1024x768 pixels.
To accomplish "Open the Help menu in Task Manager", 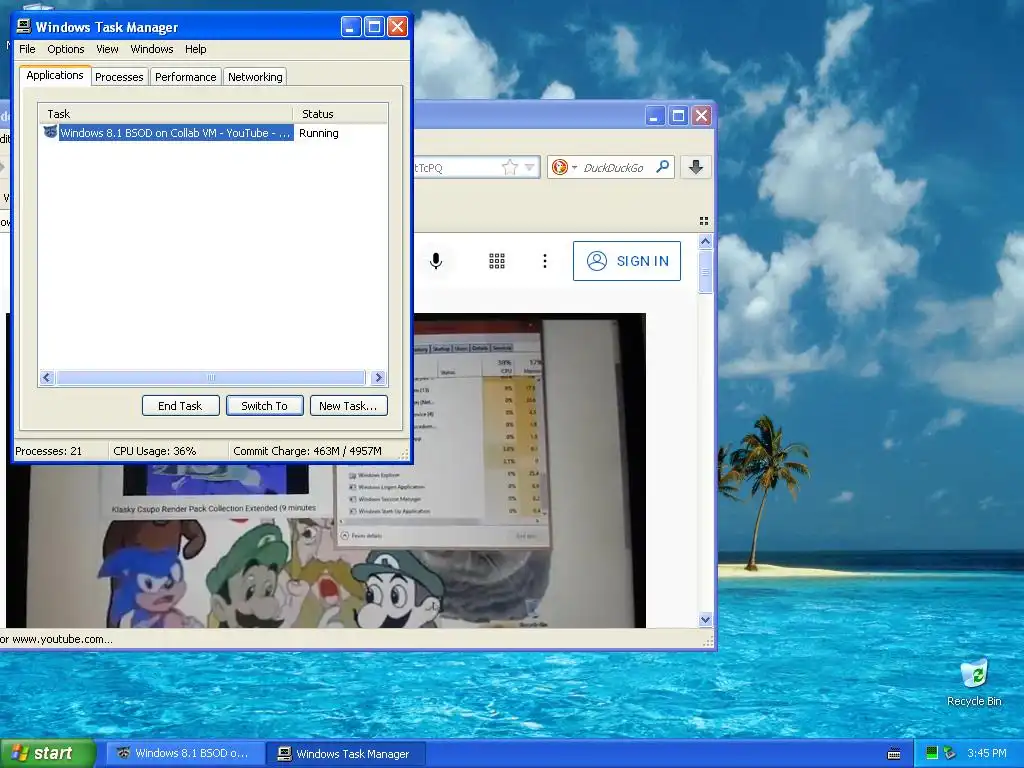I will pyautogui.click(x=195, y=49).
